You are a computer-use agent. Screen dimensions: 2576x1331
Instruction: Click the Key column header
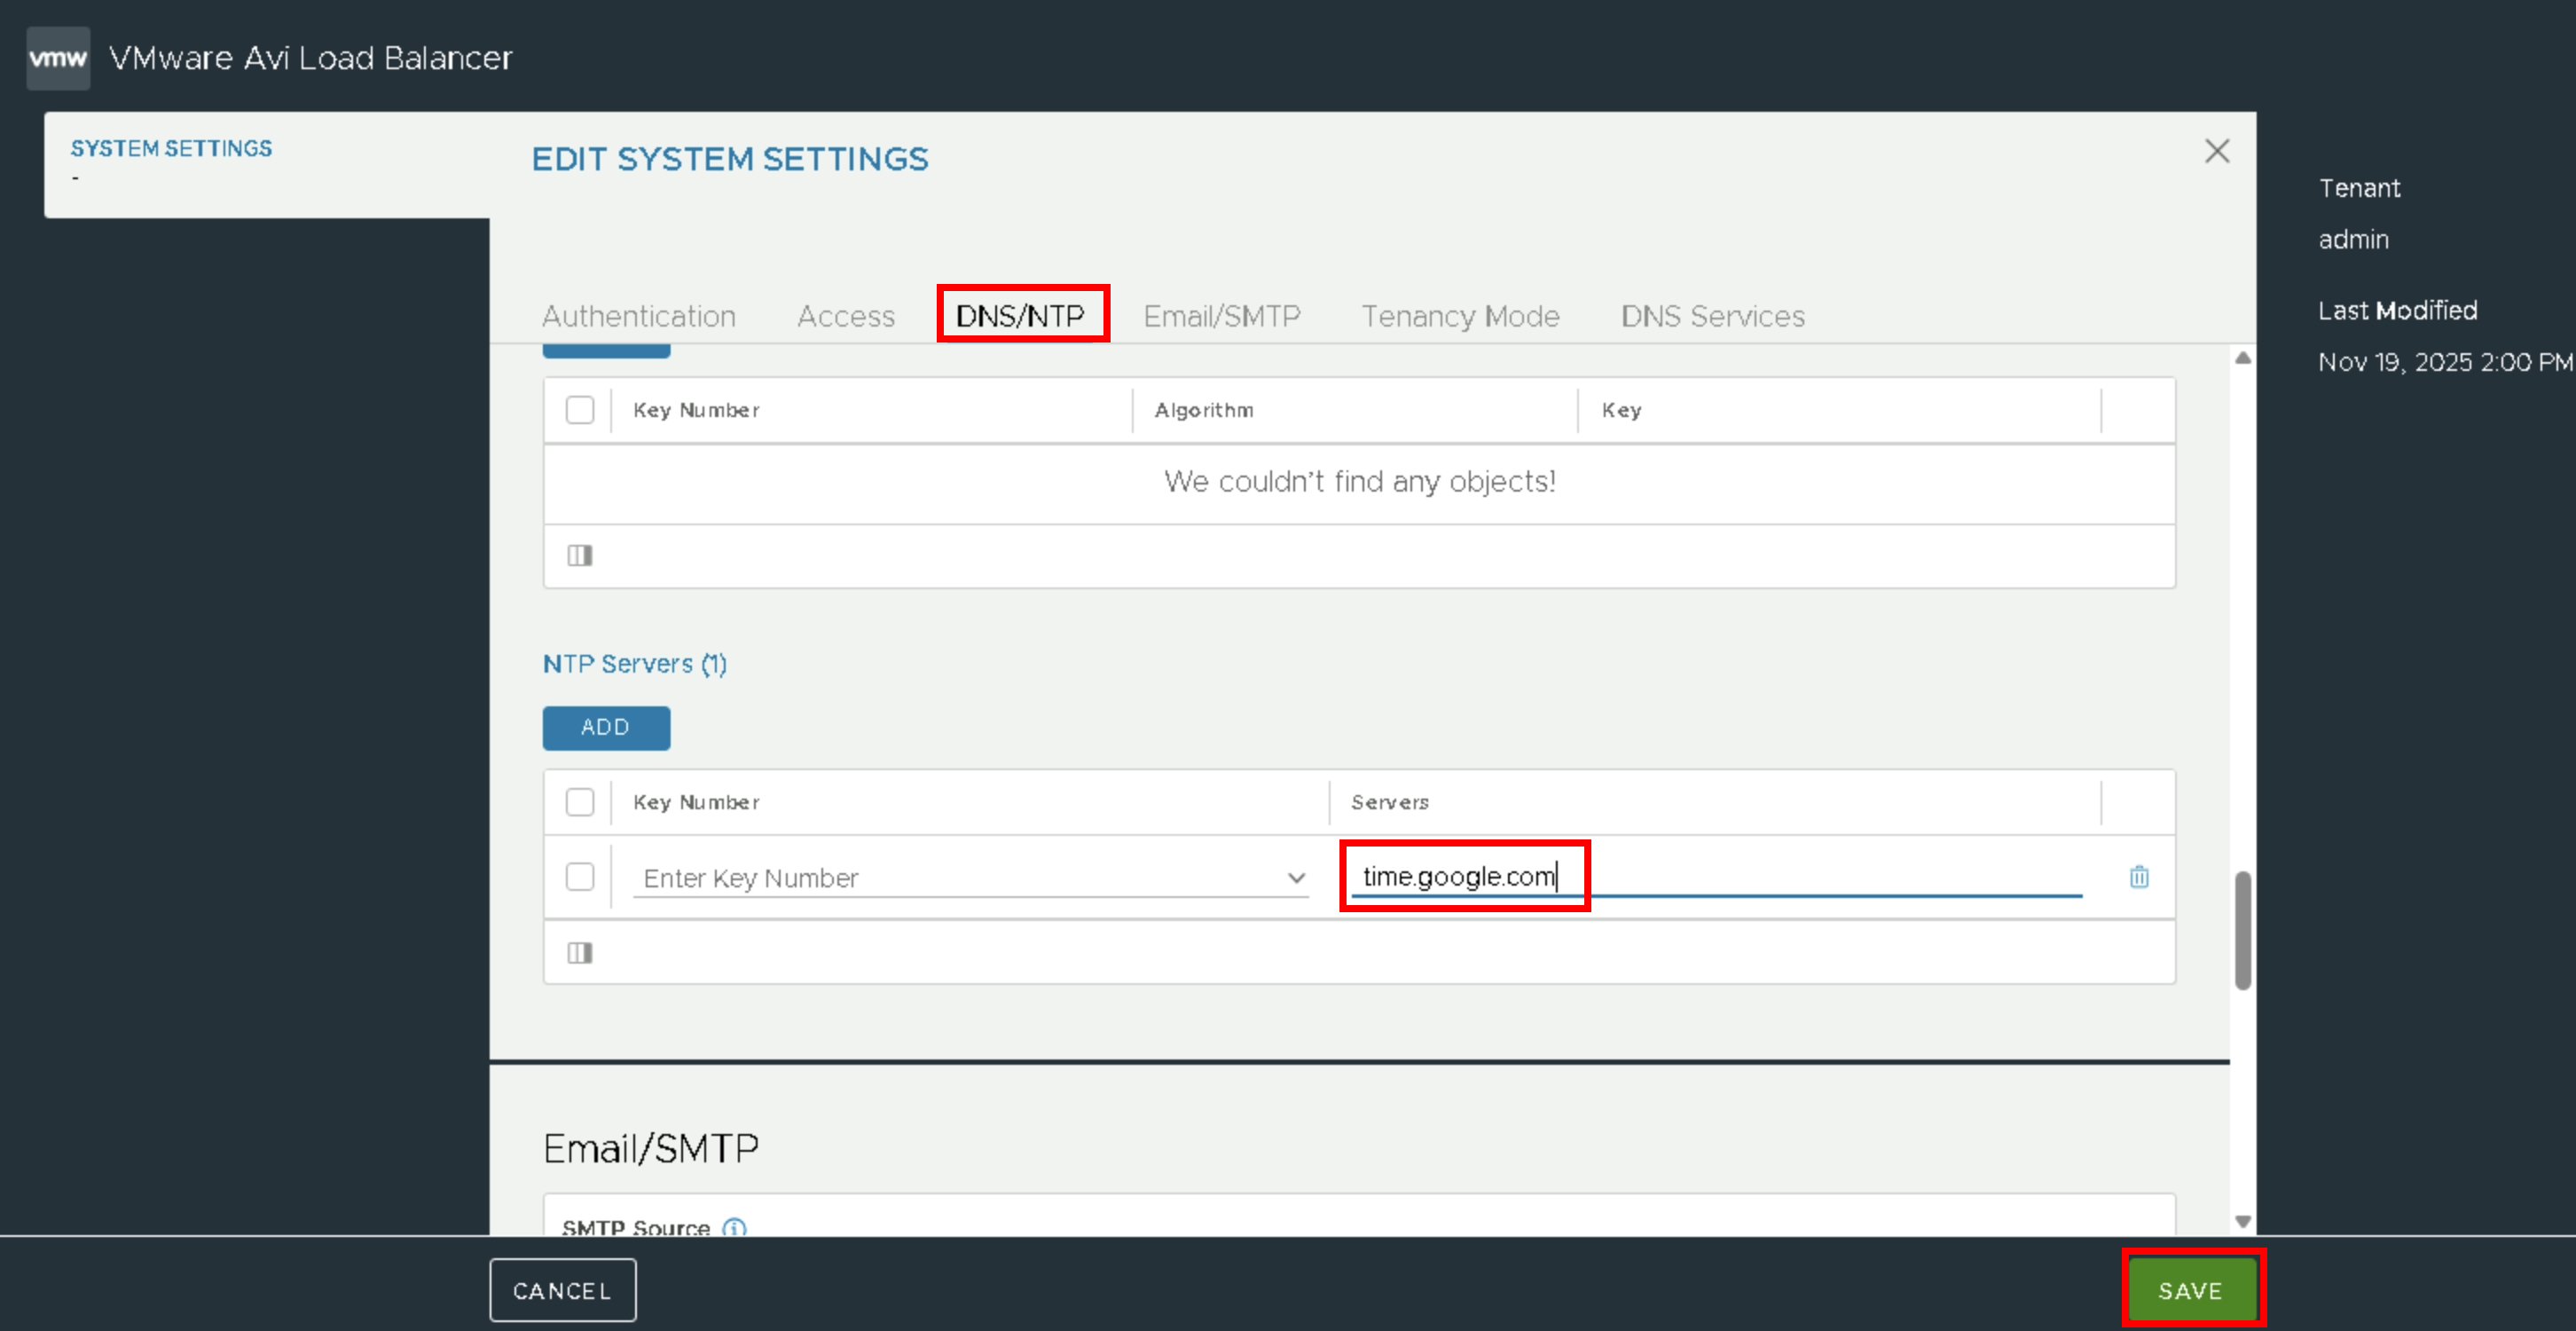coord(1621,410)
